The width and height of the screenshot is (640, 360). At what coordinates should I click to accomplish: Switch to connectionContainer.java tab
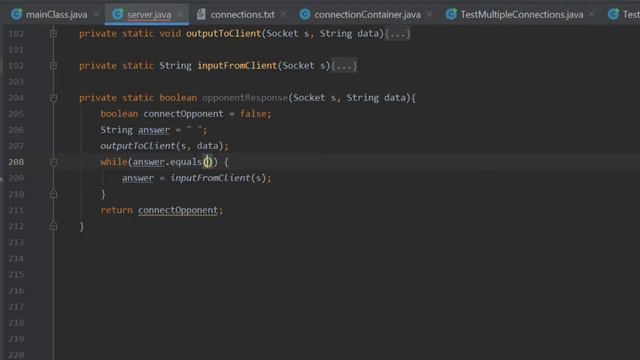(367, 15)
